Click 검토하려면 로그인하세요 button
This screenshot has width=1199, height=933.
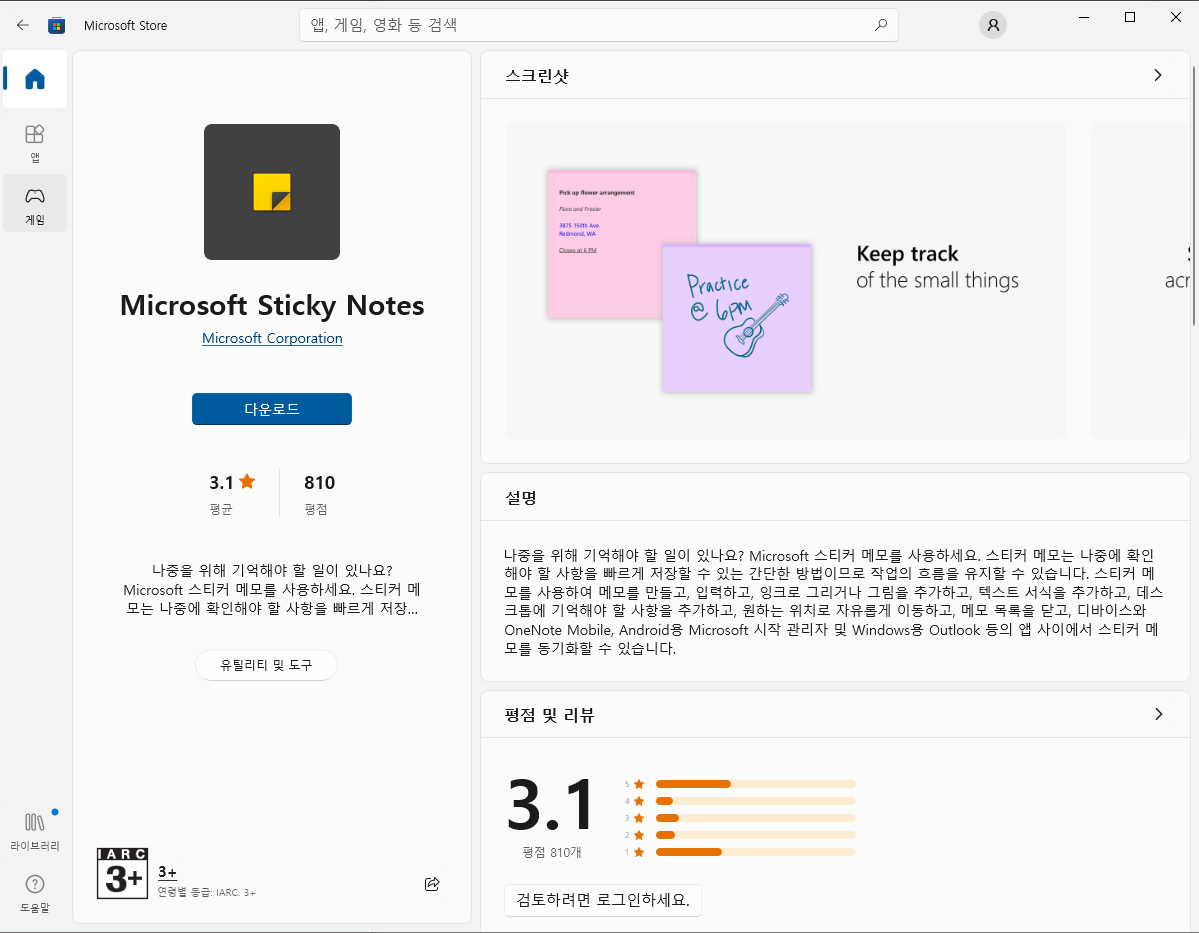coord(603,900)
